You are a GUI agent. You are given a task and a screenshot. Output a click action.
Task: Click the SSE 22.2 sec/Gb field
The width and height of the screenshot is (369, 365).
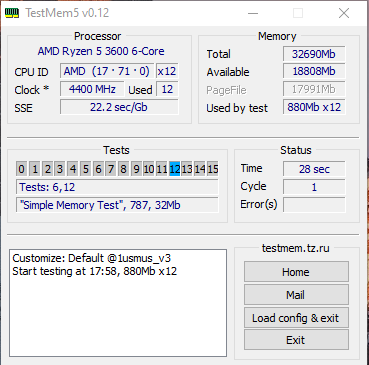point(119,107)
